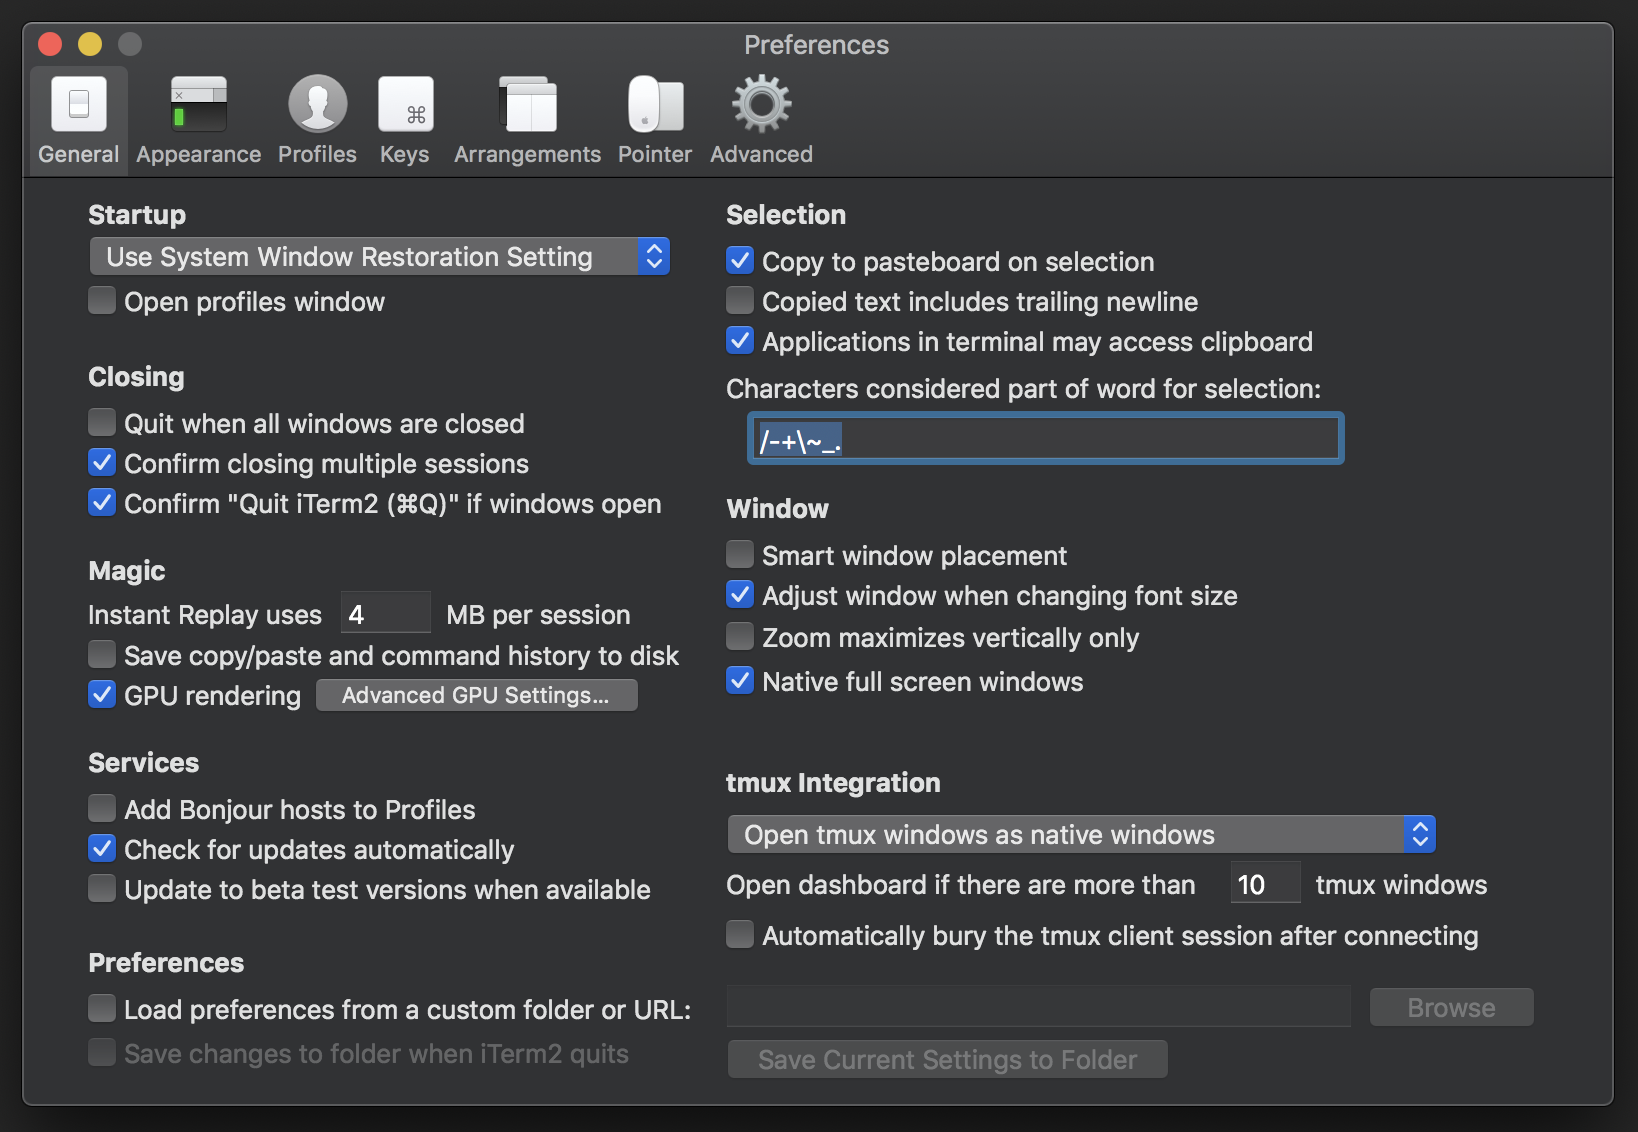Disable Confirm closing multiple sessions
This screenshot has height=1132, width=1638.
(x=102, y=463)
